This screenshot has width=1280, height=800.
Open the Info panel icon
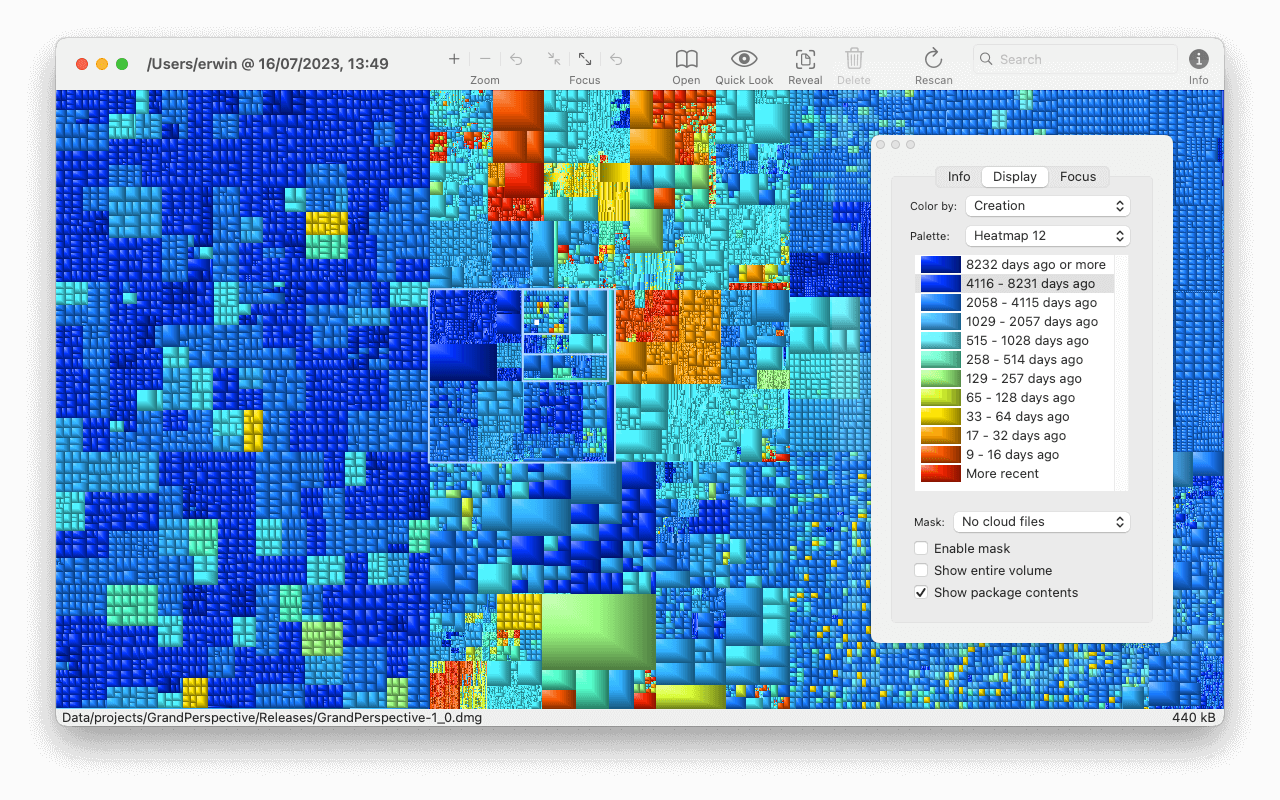(x=1198, y=59)
